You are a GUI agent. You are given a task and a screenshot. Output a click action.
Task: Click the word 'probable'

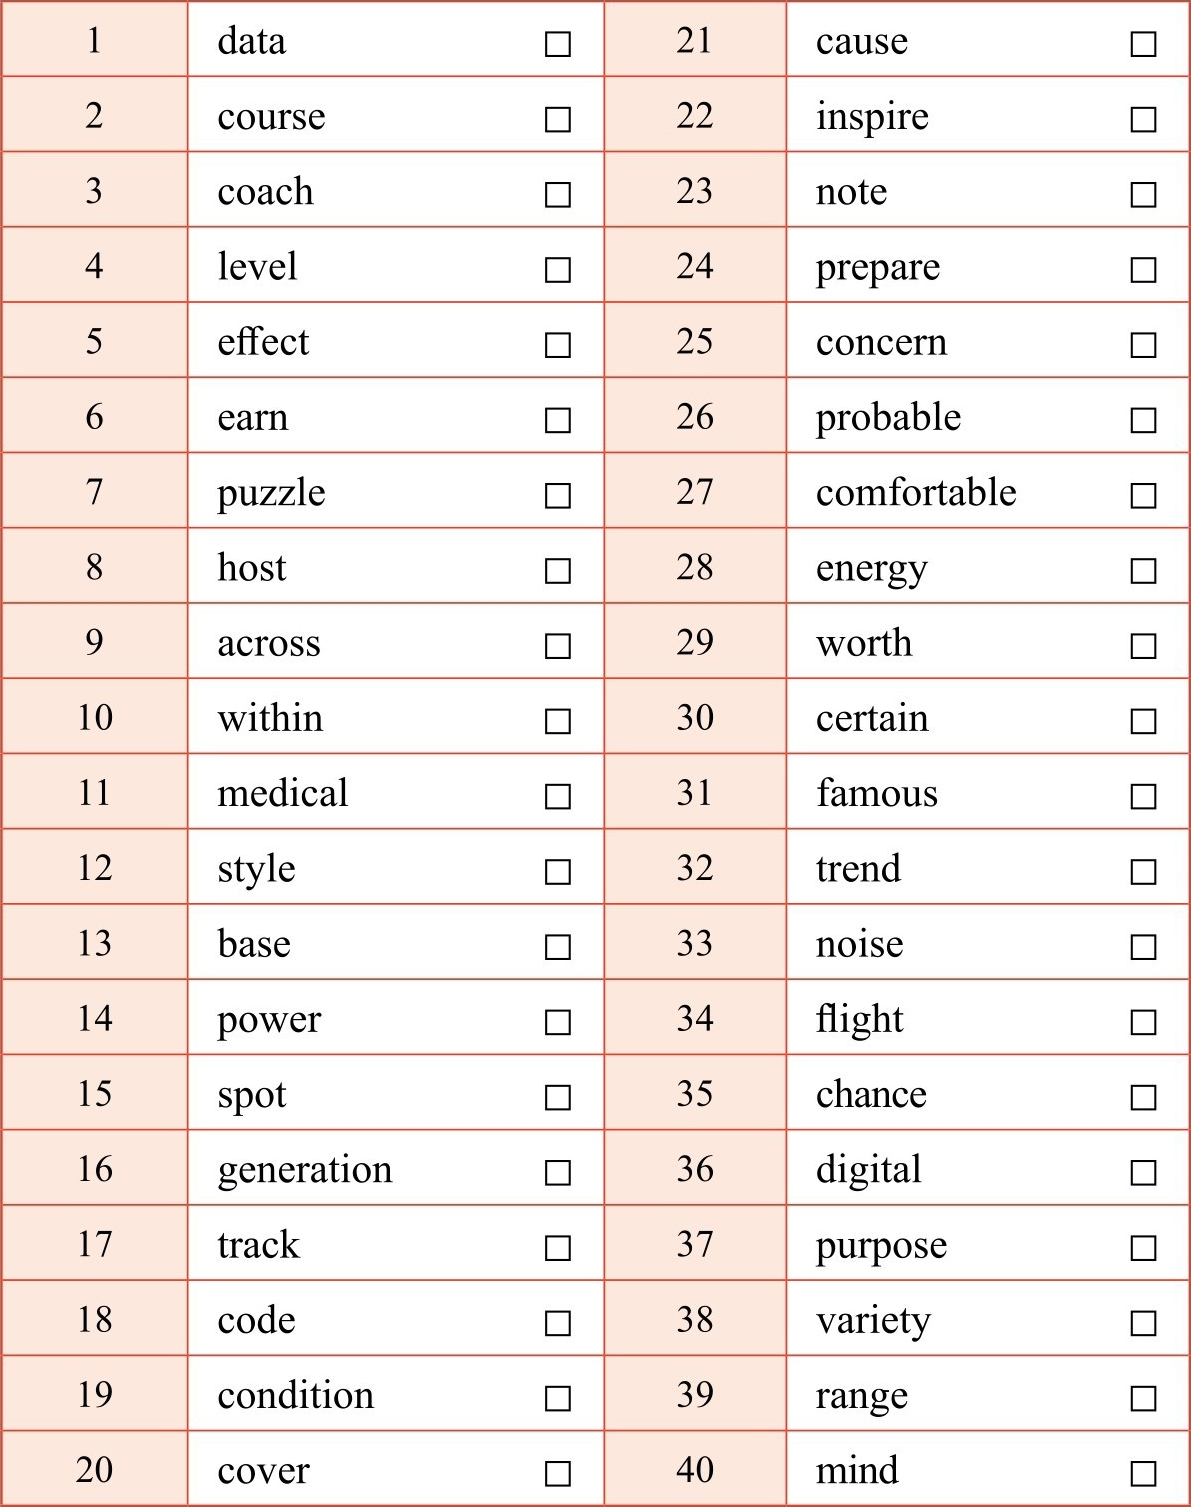[888, 418]
